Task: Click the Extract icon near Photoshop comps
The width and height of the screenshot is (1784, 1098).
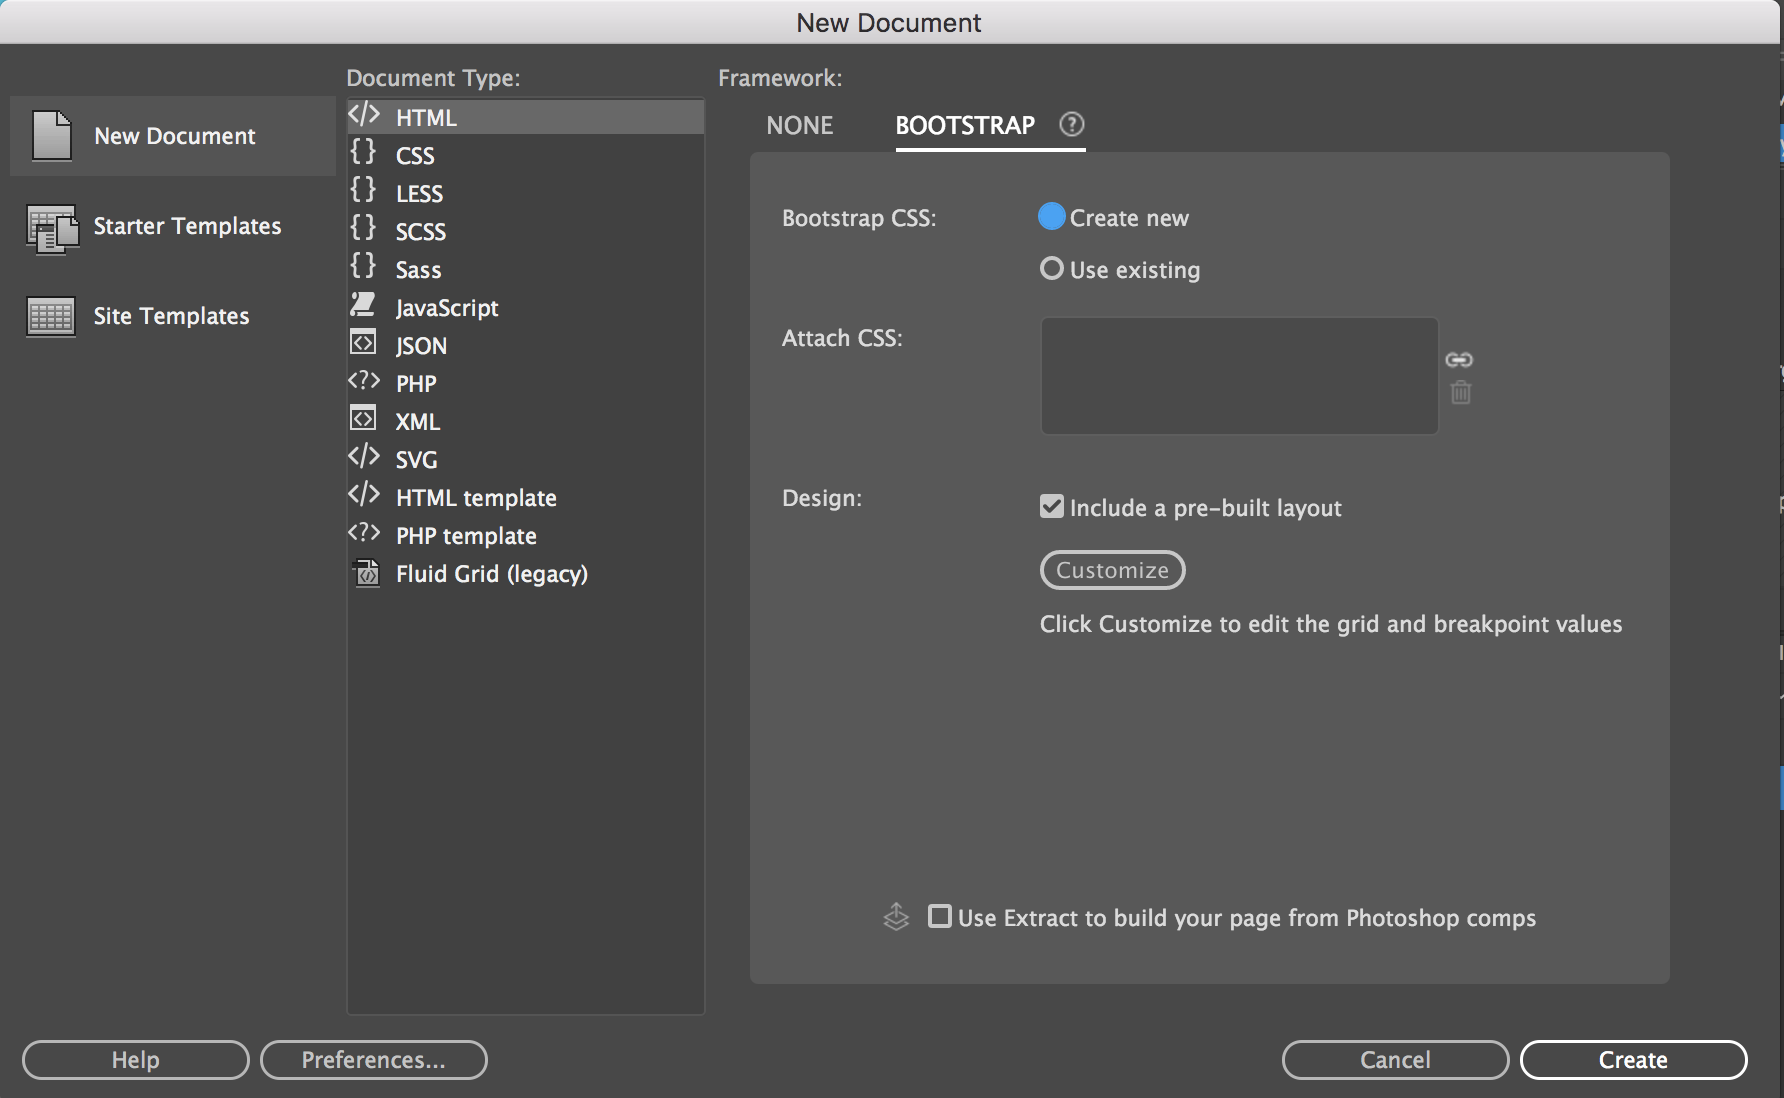Action: pos(896,916)
